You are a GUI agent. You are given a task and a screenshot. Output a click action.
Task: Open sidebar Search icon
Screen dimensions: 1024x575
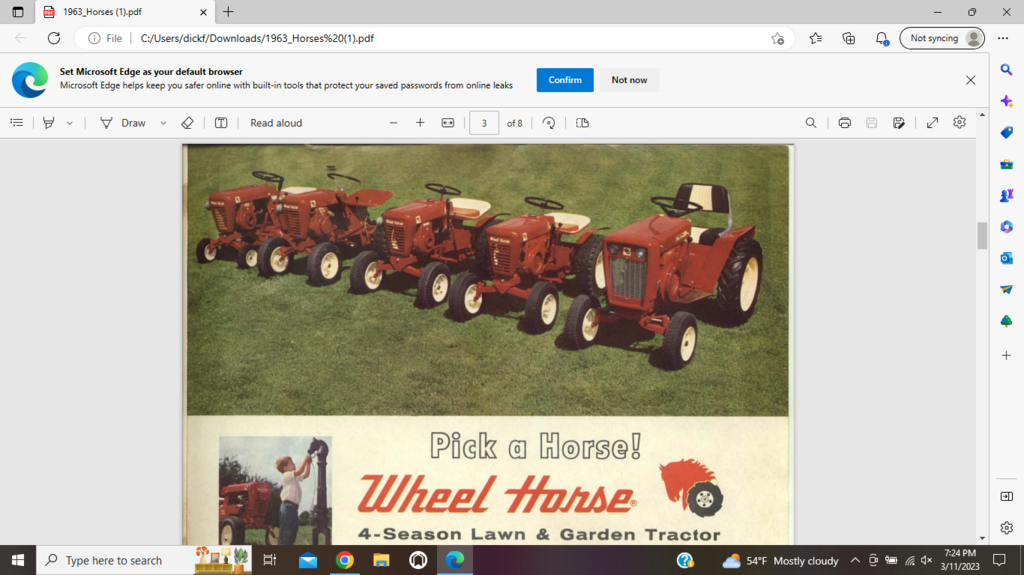1006,69
